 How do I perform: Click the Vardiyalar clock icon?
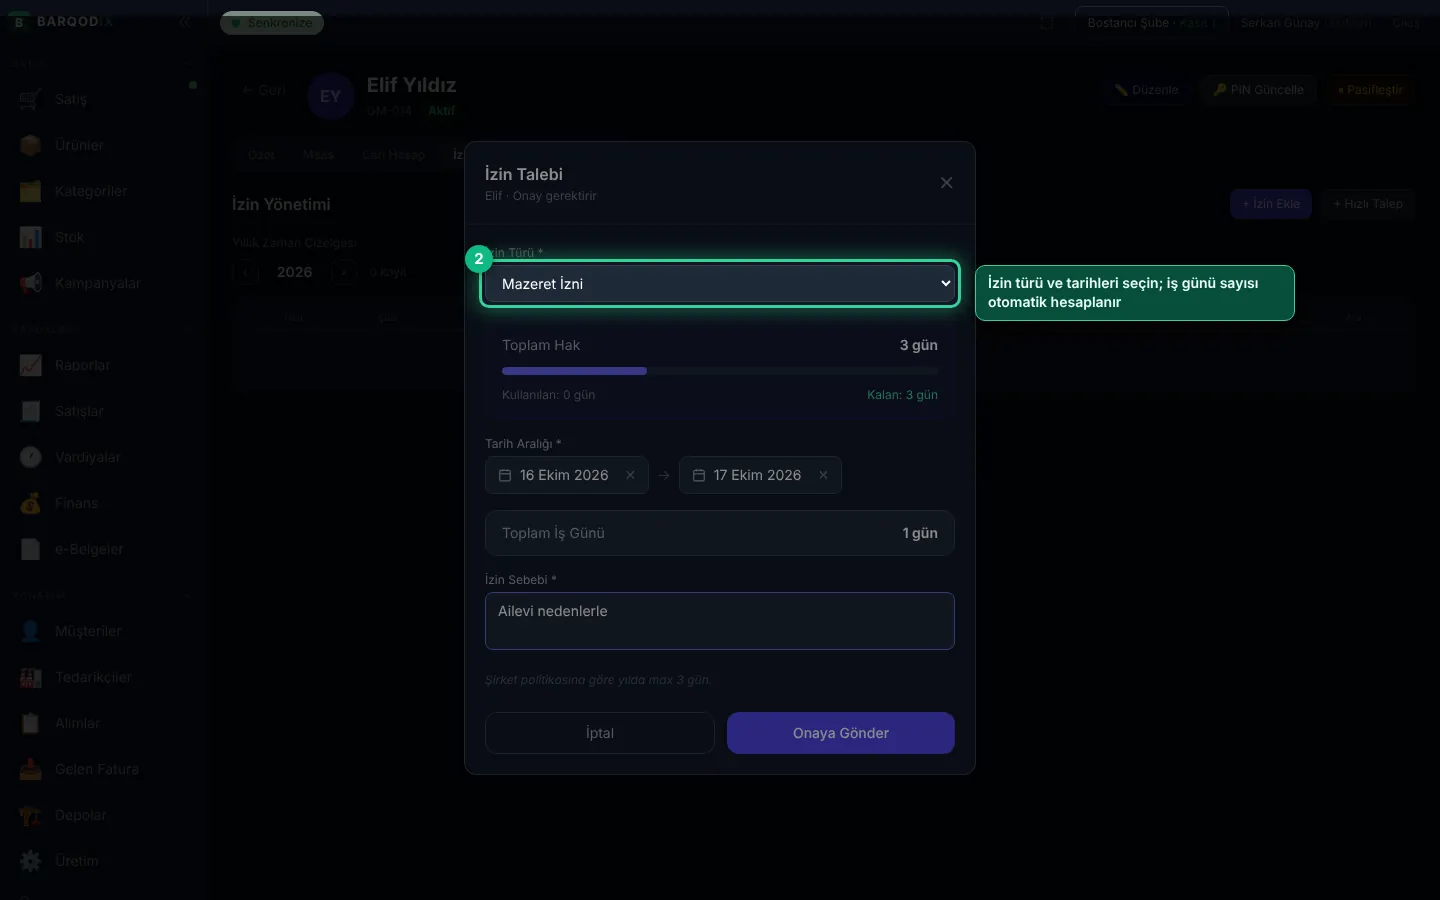(x=31, y=457)
